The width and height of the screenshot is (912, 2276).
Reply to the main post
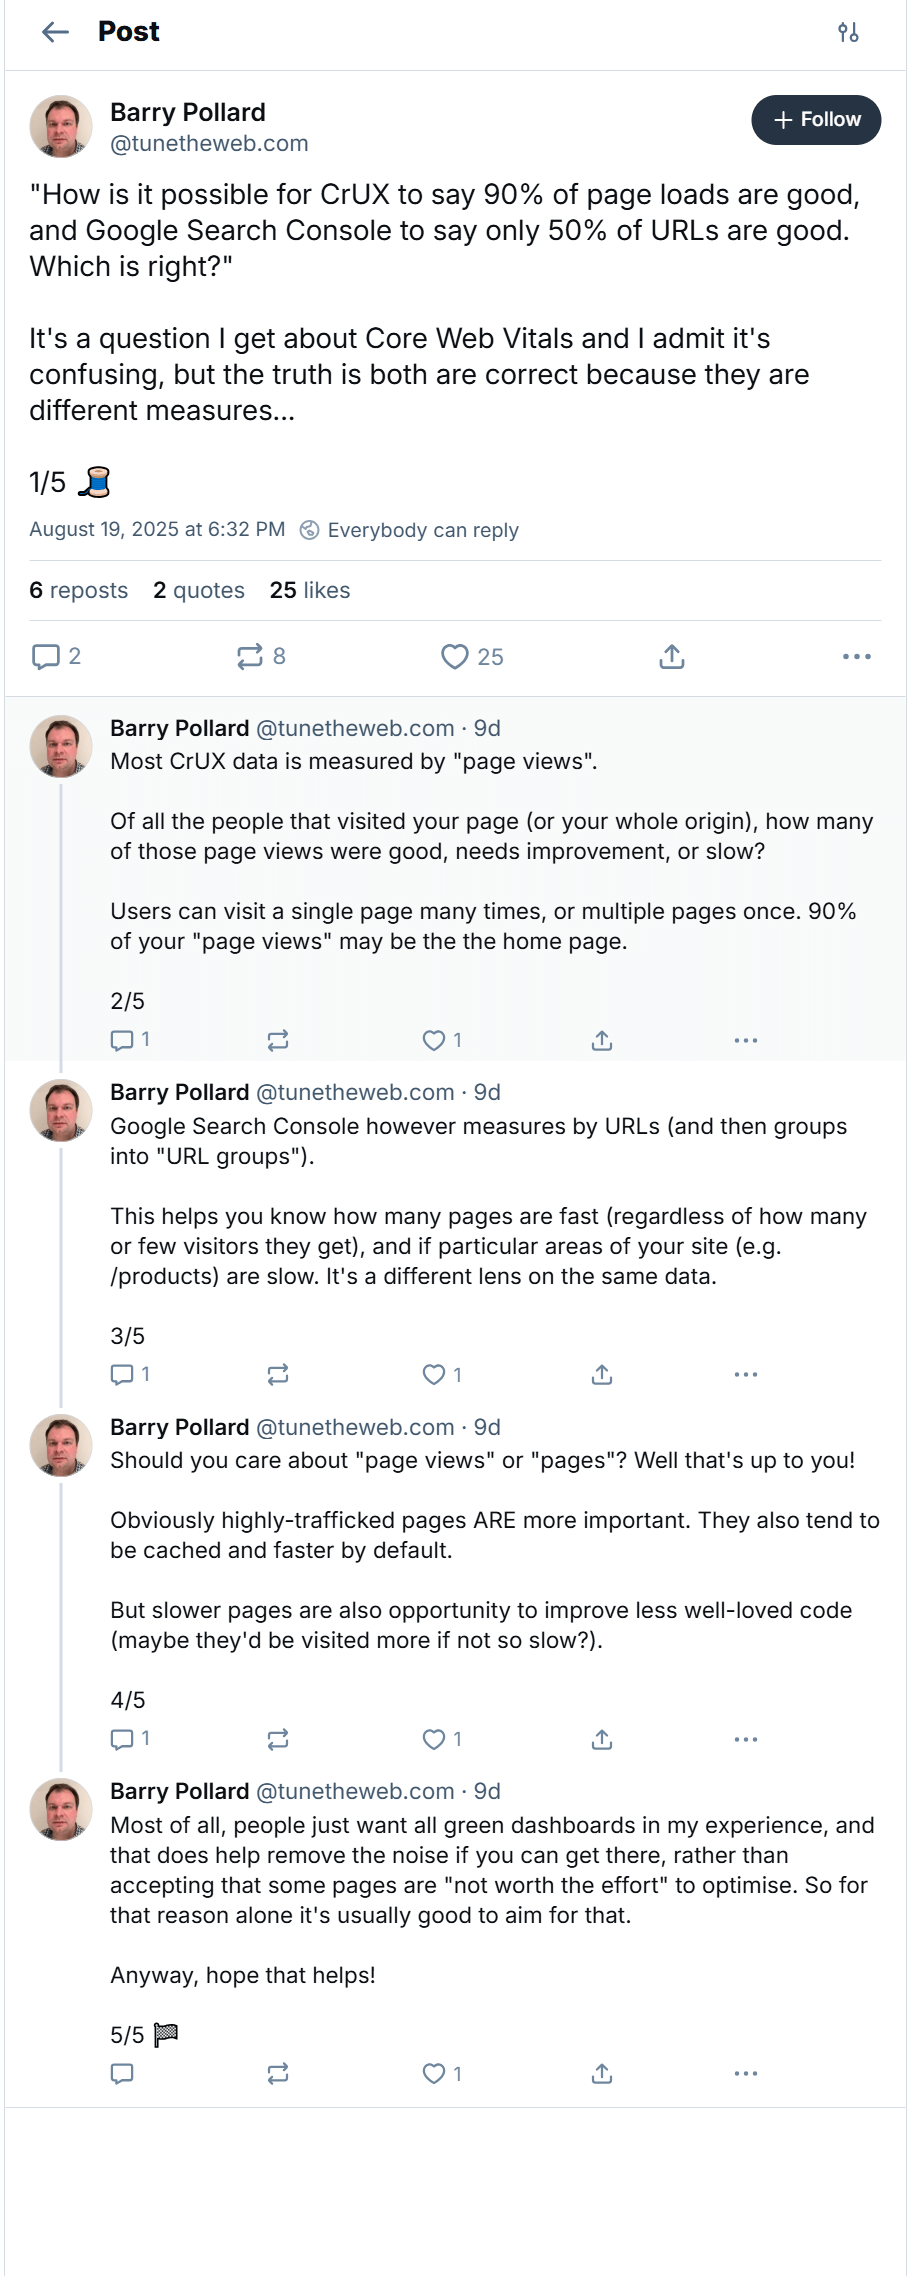(x=56, y=656)
